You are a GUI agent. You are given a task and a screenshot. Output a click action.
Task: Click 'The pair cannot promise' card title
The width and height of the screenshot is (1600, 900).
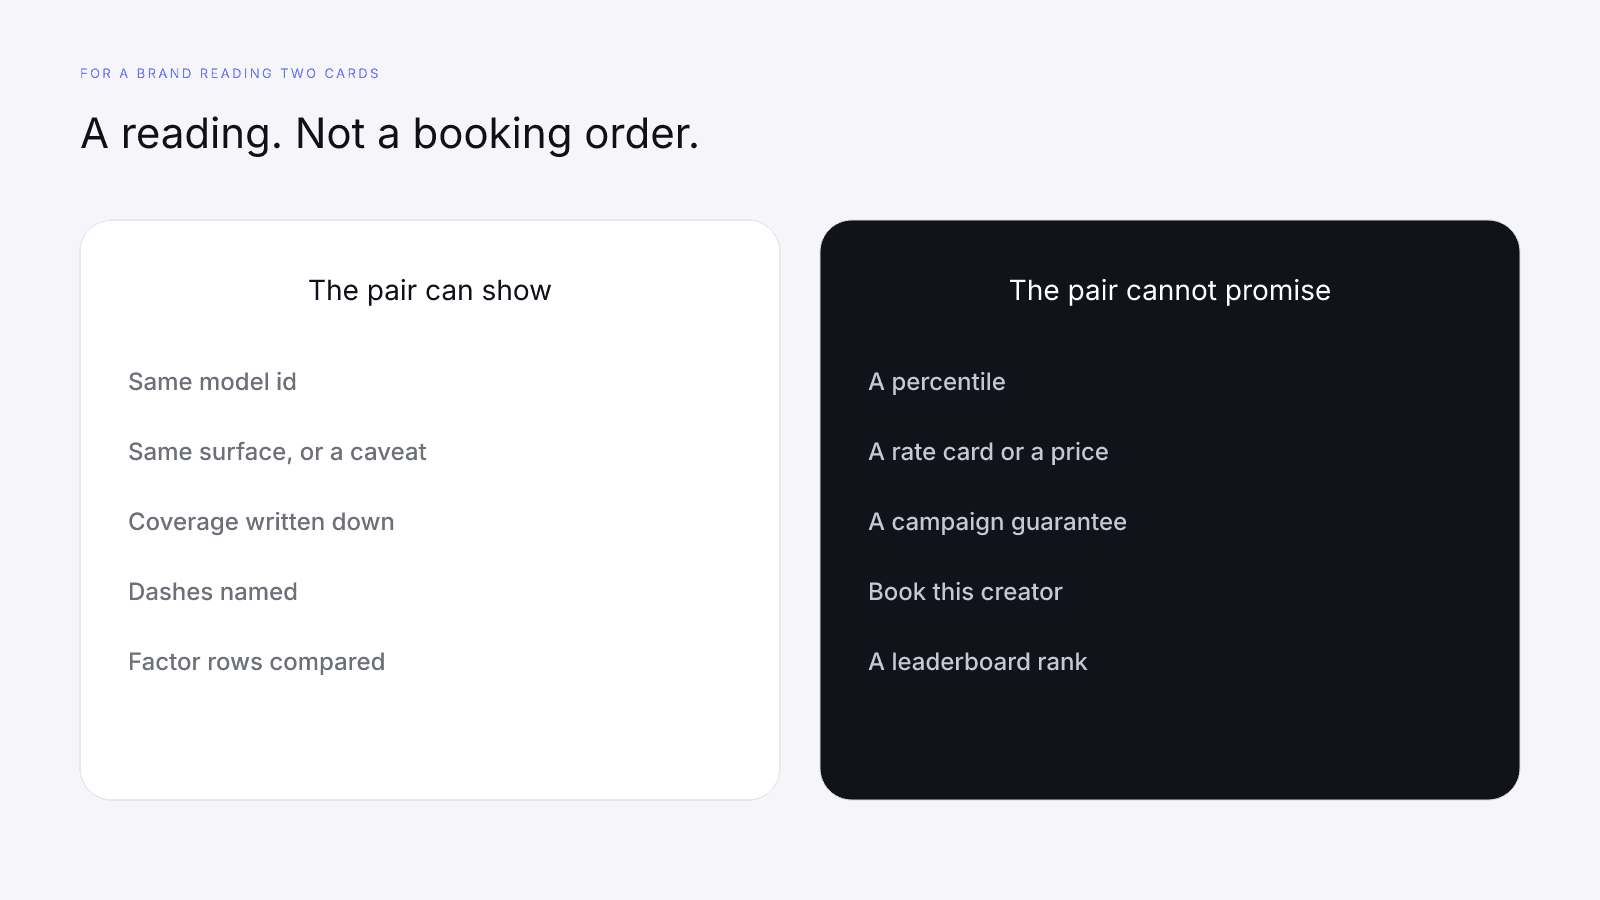[x=1170, y=290]
